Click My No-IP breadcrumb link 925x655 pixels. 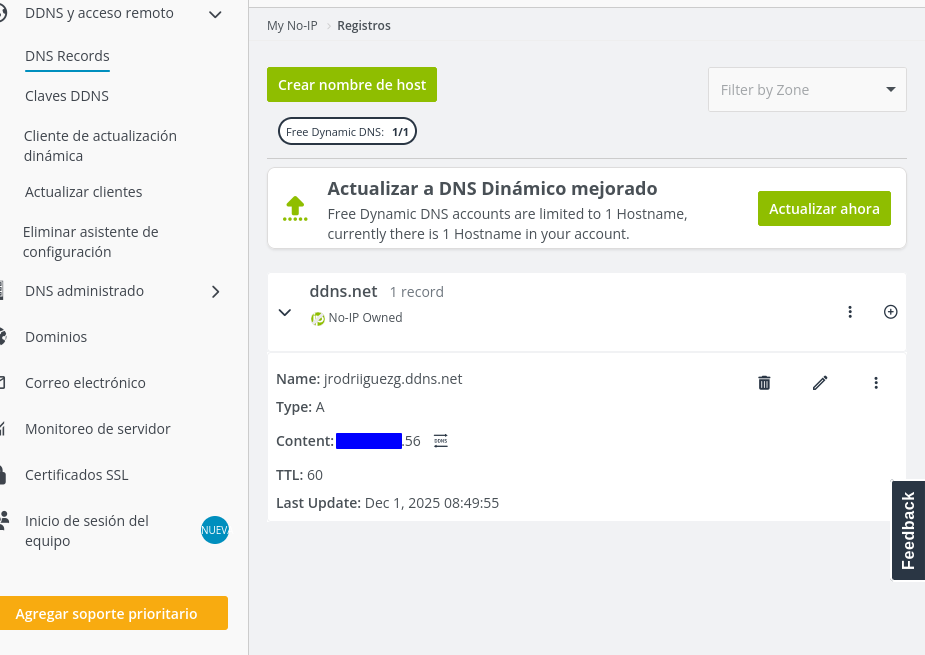[x=292, y=25]
